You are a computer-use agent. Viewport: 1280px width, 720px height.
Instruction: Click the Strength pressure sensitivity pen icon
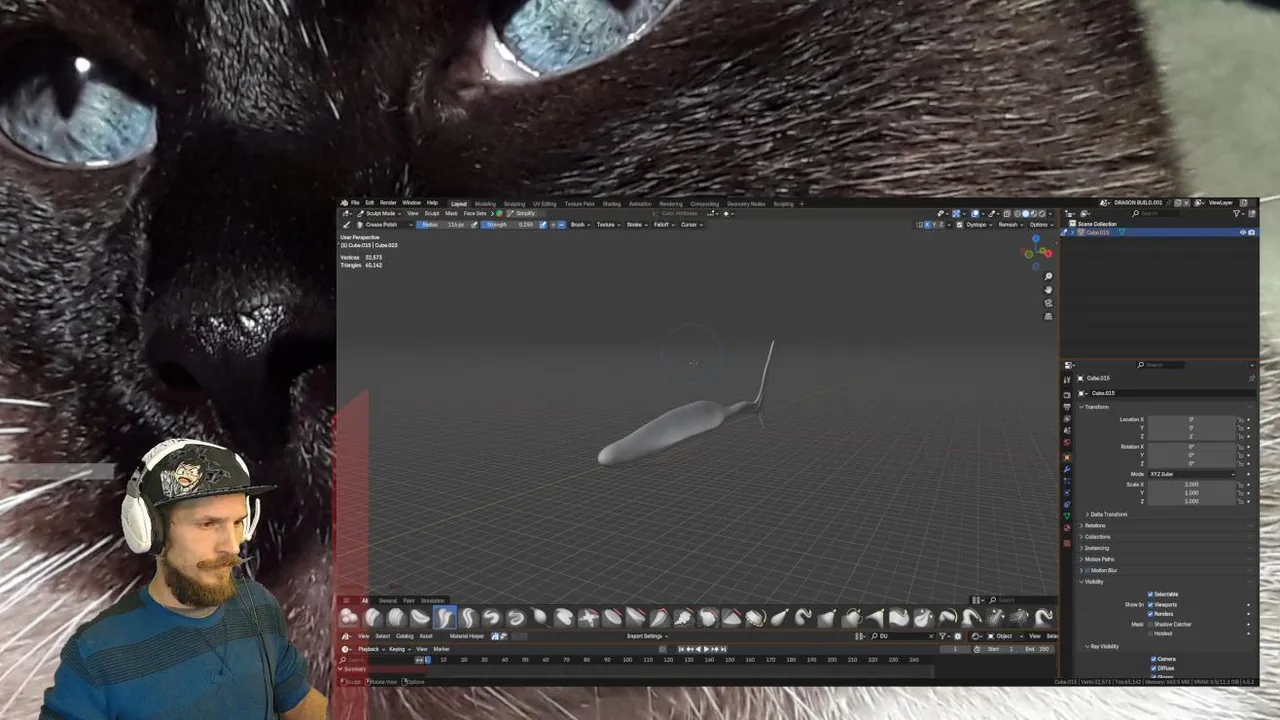(x=543, y=224)
